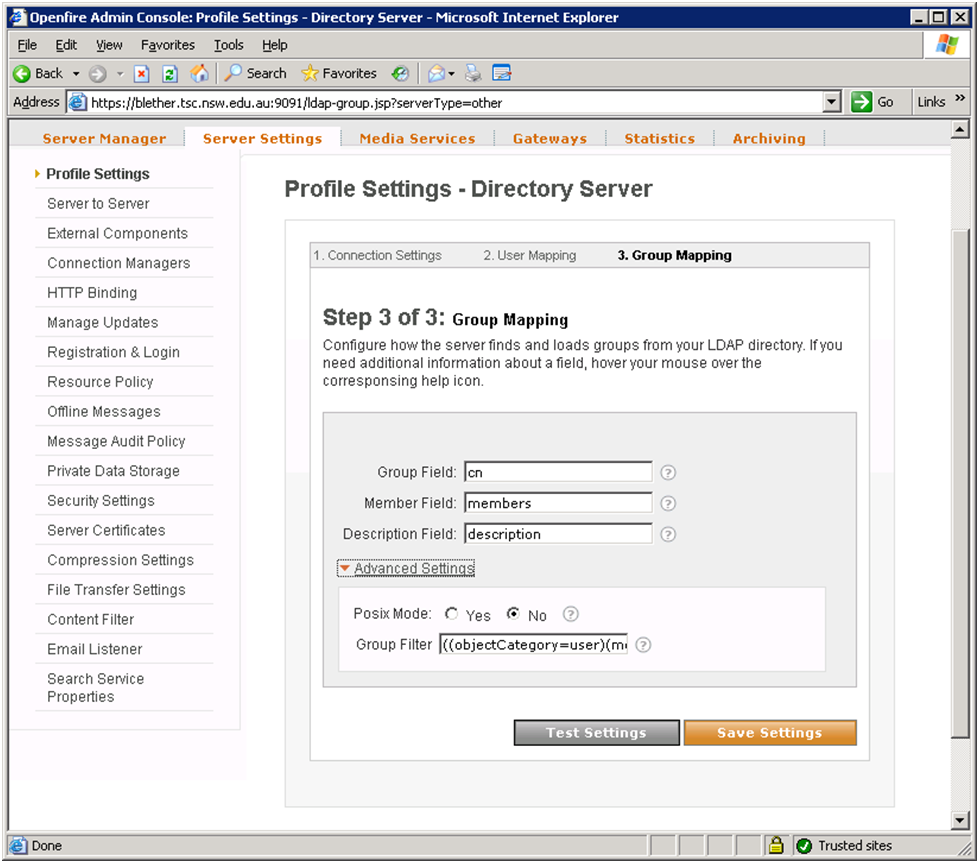Click the browser Back arrow icon
This screenshot has width=979, height=863.
point(22,74)
